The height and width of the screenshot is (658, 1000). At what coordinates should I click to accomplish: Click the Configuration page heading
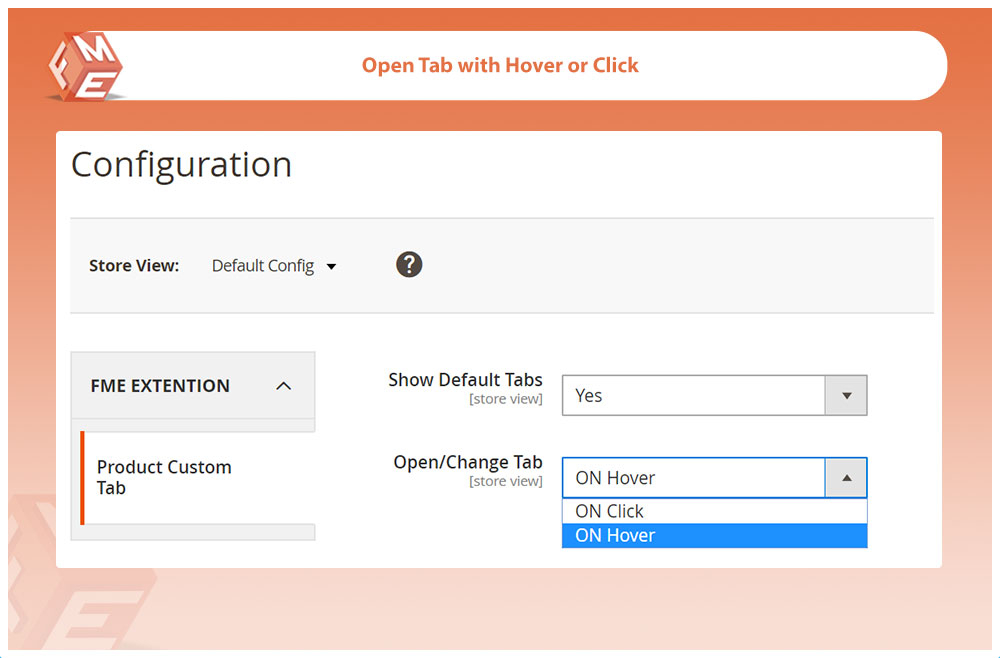(x=181, y=165)
